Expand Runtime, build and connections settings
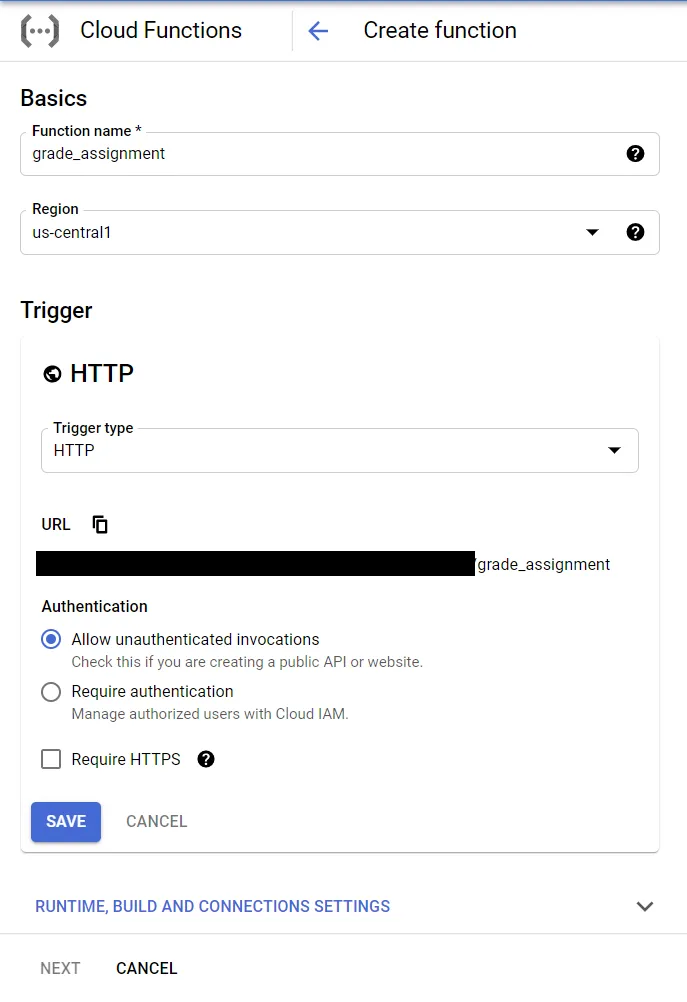Image resolution: width=687 pixels, height=1002 pixels. (x=213, y=906)
